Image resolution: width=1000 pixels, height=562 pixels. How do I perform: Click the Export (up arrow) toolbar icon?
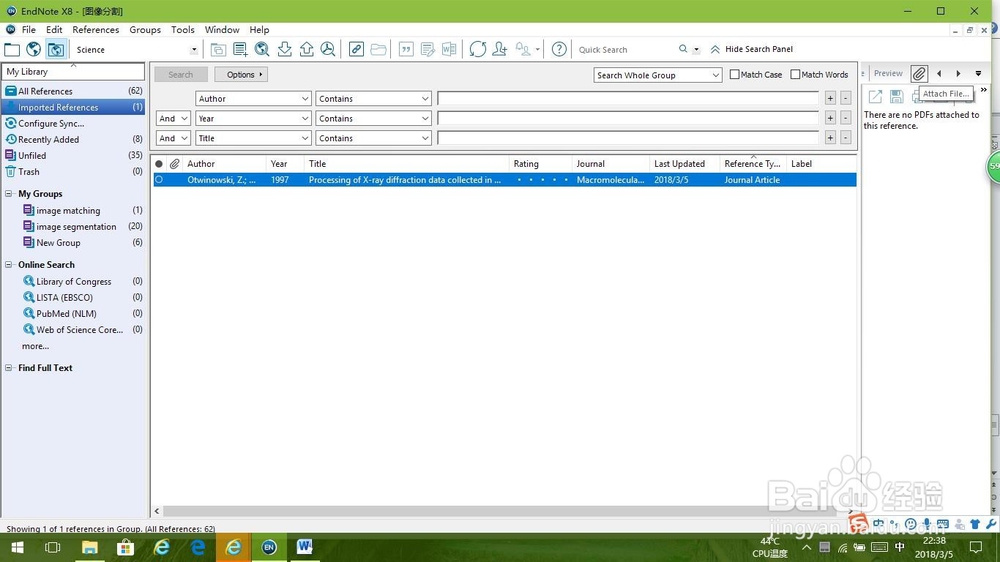[307, 49]
